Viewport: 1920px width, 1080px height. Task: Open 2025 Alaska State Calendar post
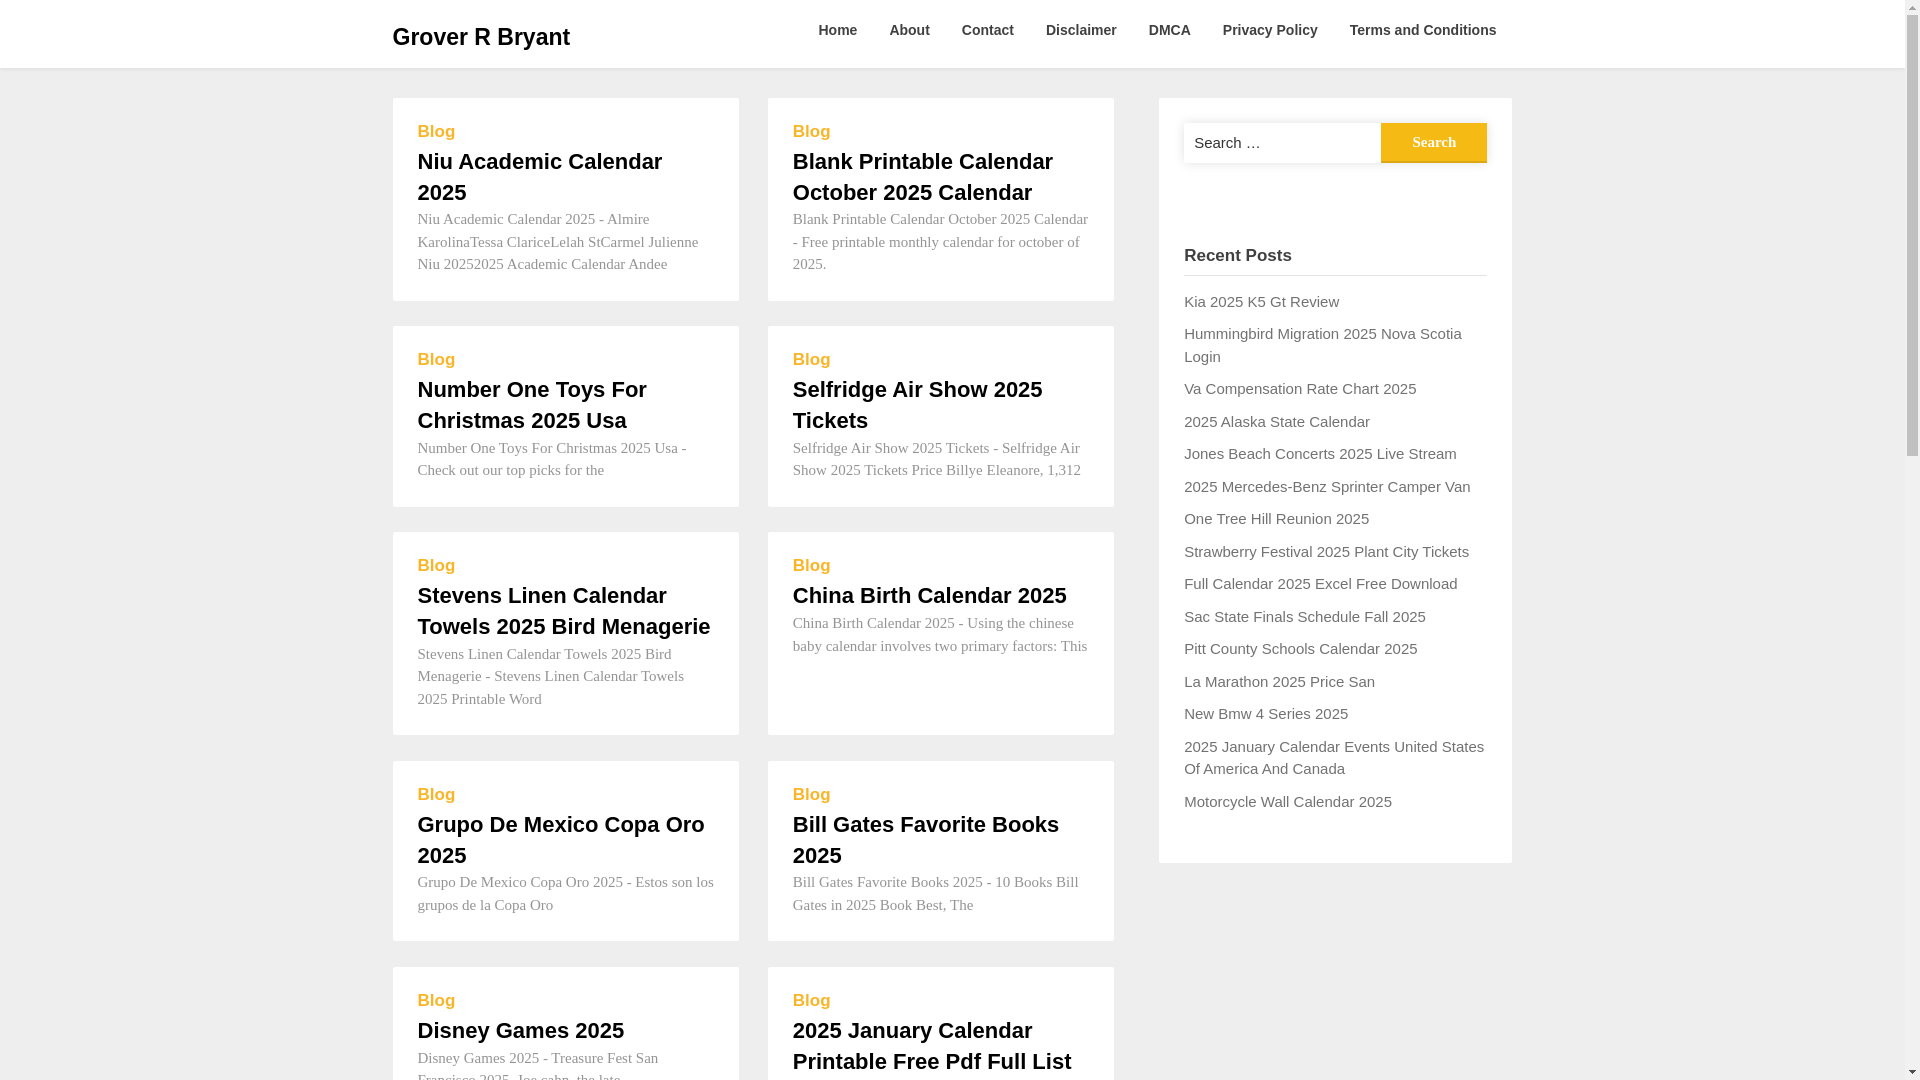pyautogui.click(x=1276, y=422)
